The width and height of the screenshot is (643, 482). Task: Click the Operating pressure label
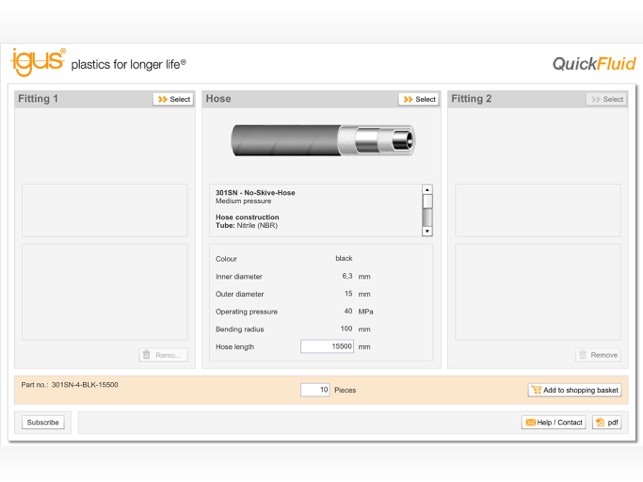(246, 312)
